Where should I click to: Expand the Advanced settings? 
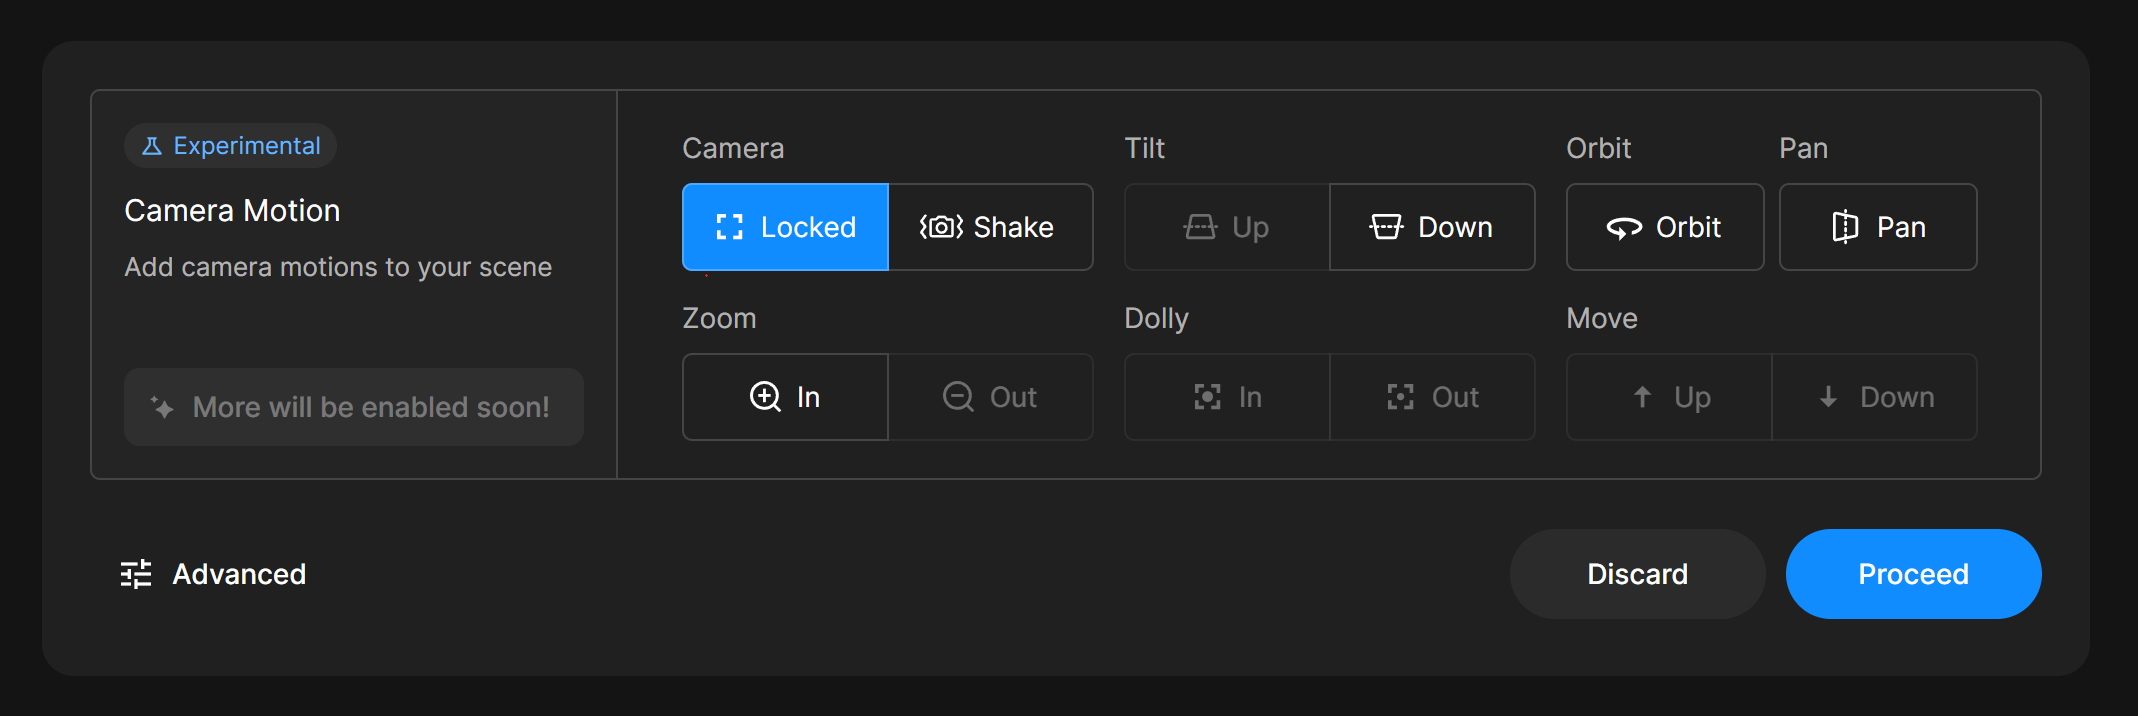pyautogui.click(x=239, y=574)
